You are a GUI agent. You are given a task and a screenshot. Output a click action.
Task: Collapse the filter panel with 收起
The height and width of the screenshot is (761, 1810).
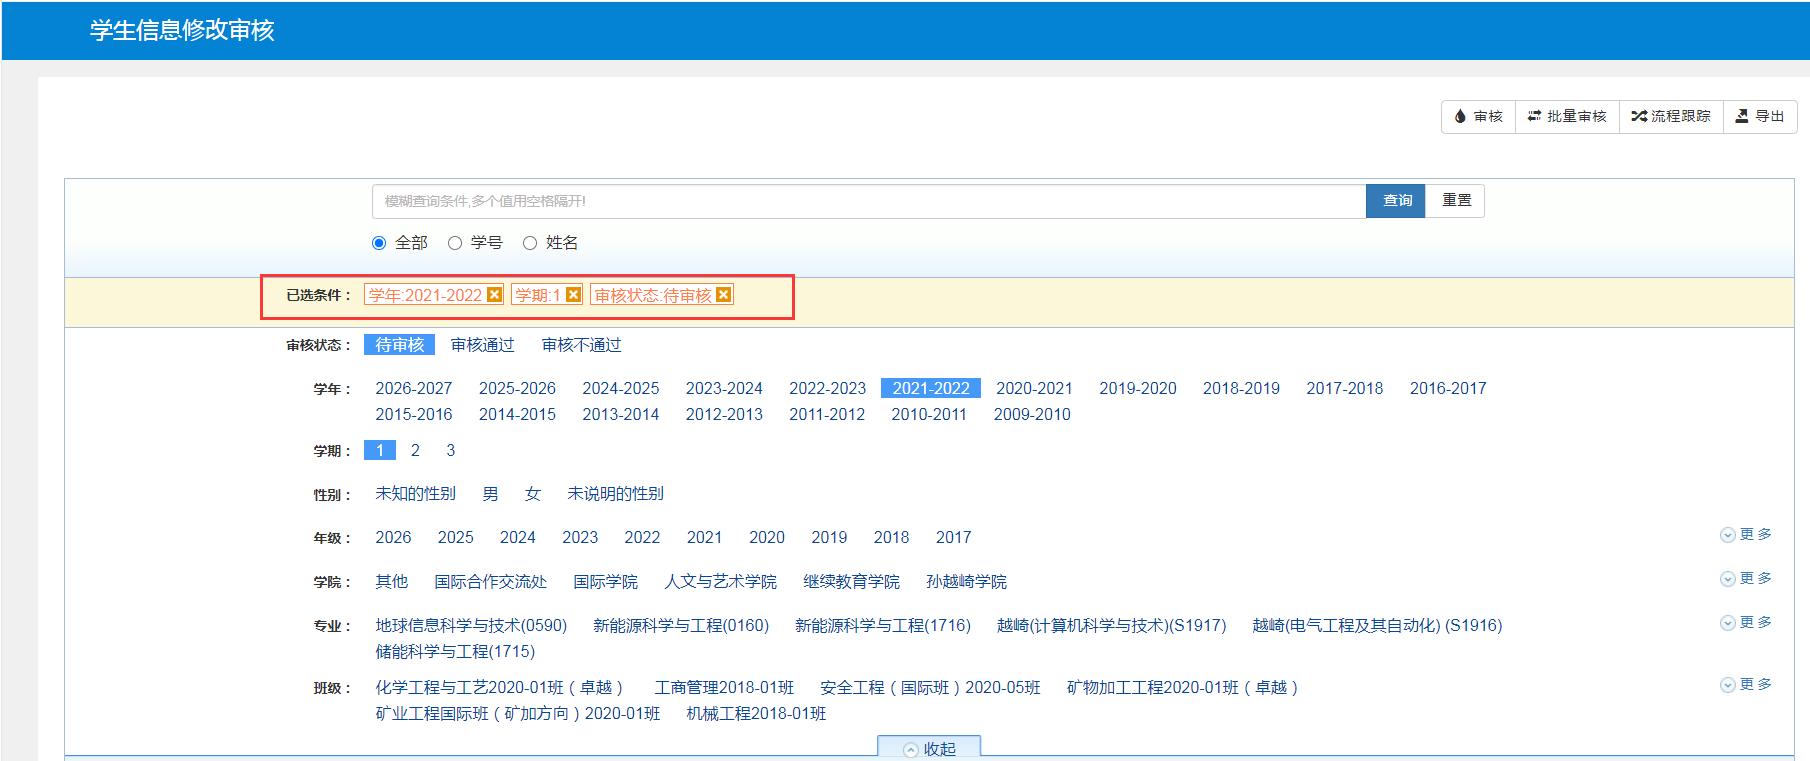[x=929, y=748]
